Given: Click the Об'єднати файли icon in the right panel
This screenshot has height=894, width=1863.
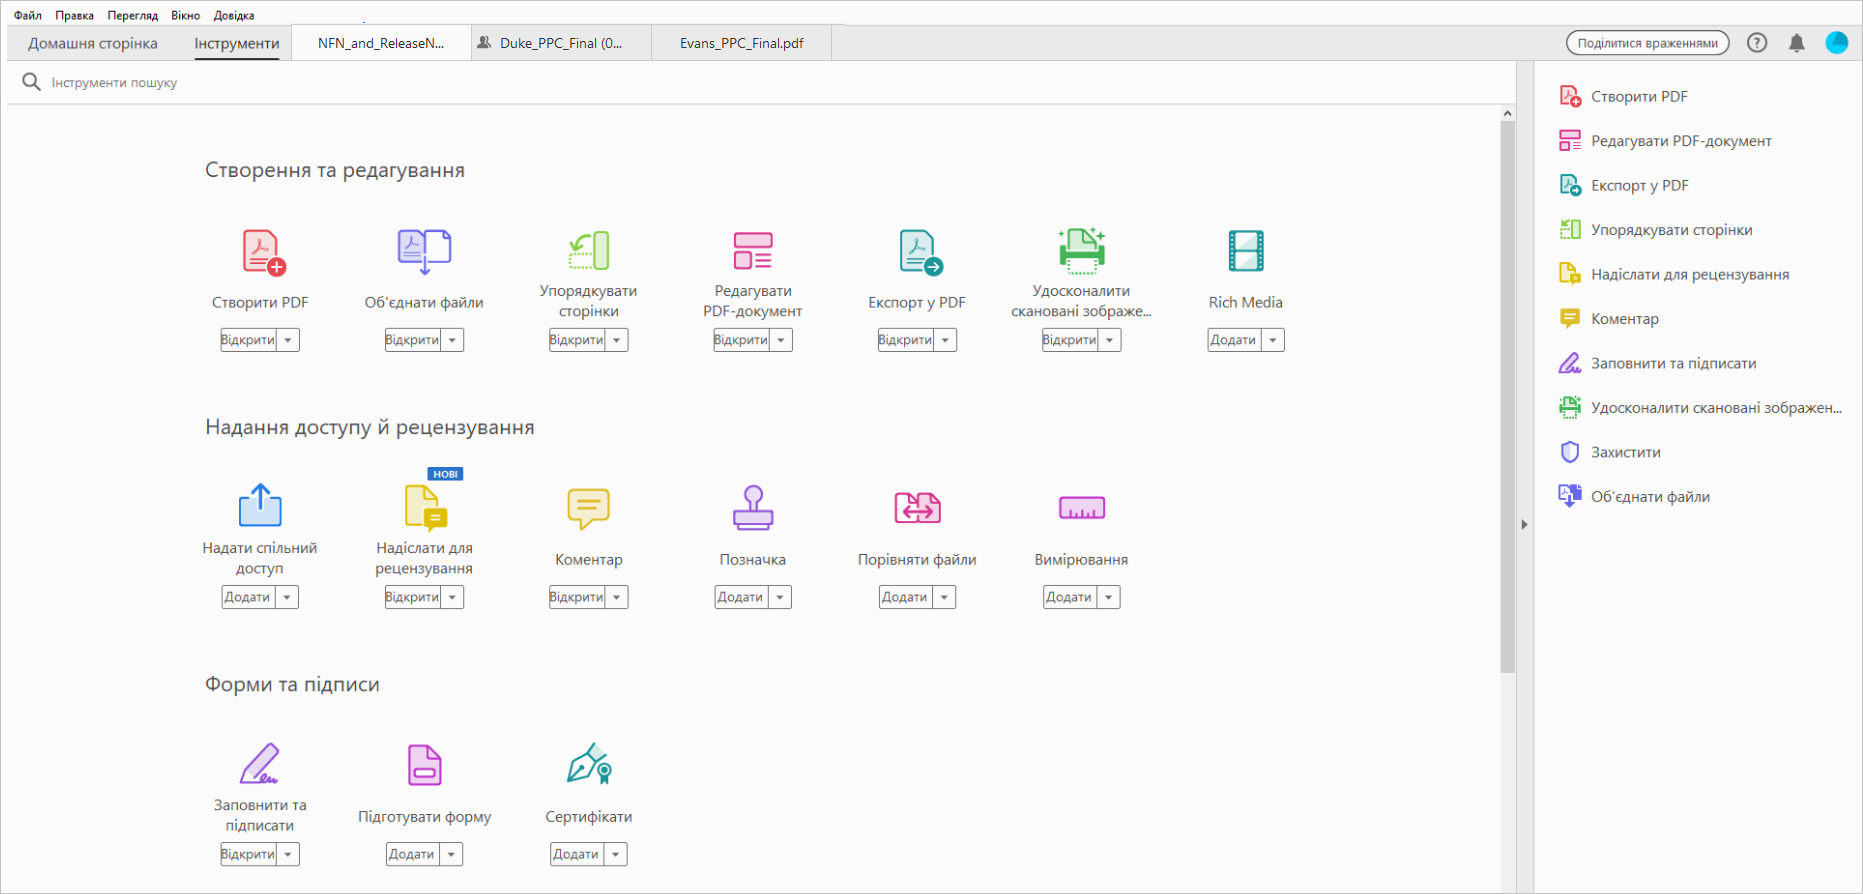Looking at the screenshot, I should [x=1570, y=496].
